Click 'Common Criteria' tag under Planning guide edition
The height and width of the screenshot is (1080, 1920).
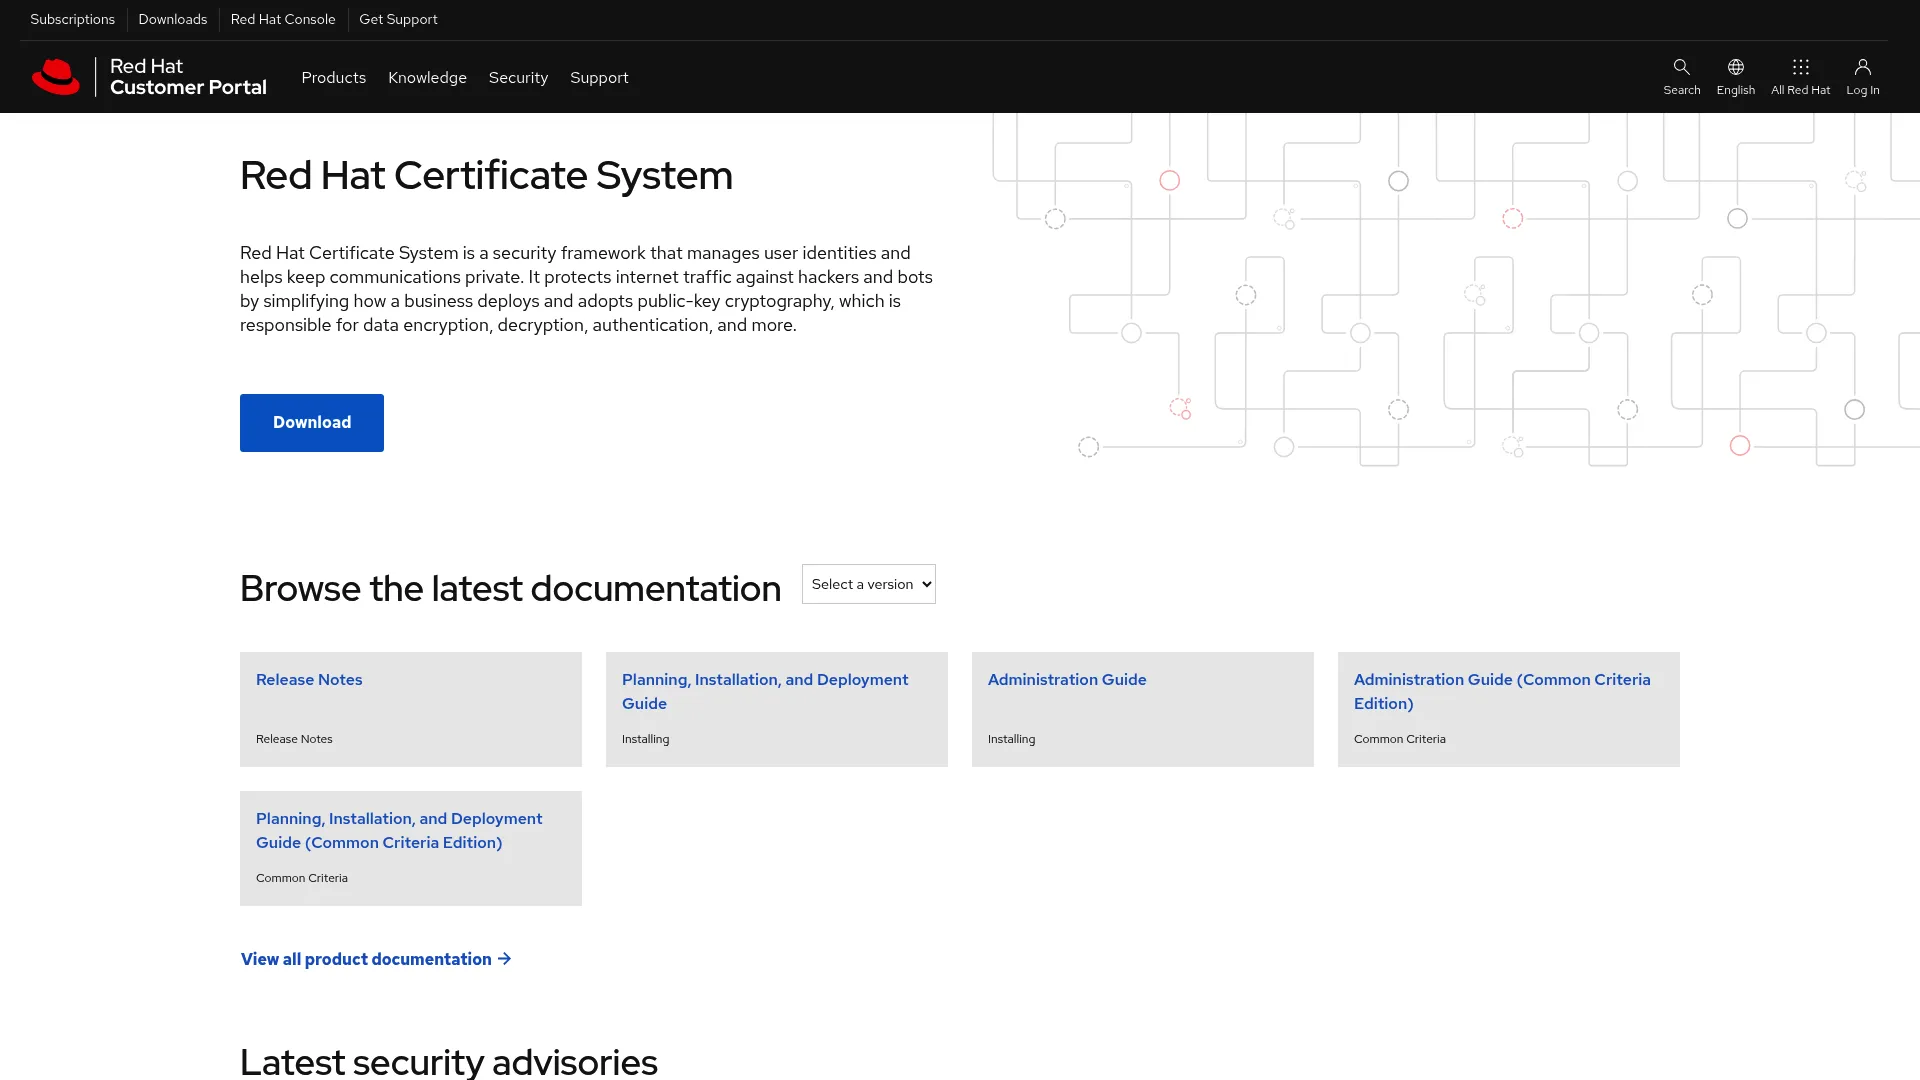click(x=301, y=878)
